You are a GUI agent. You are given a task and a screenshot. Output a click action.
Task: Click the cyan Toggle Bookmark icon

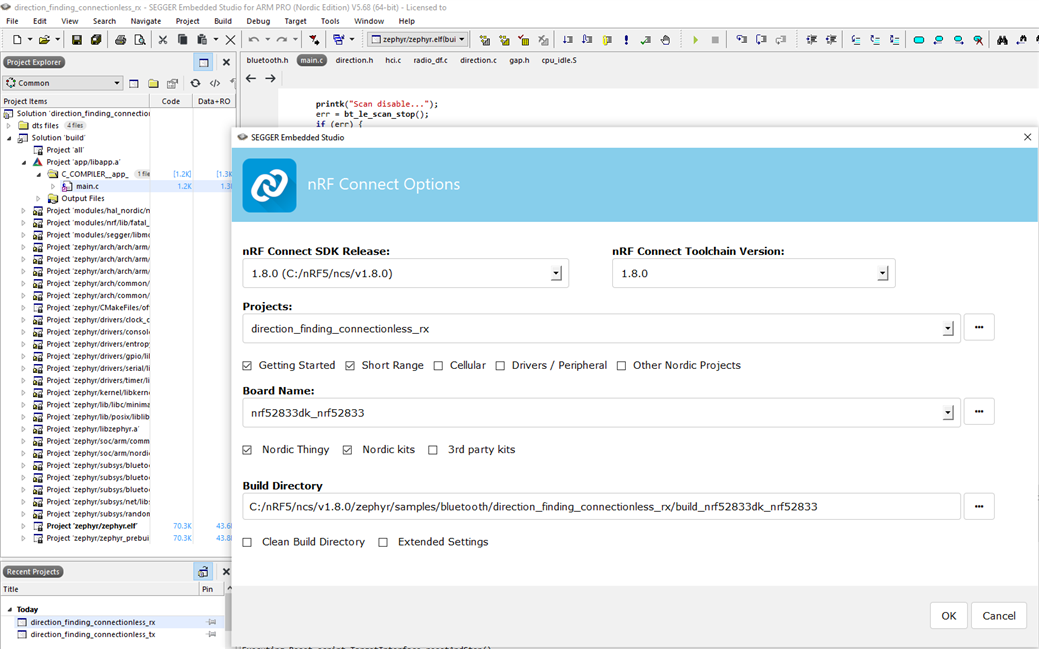point(918,40)
